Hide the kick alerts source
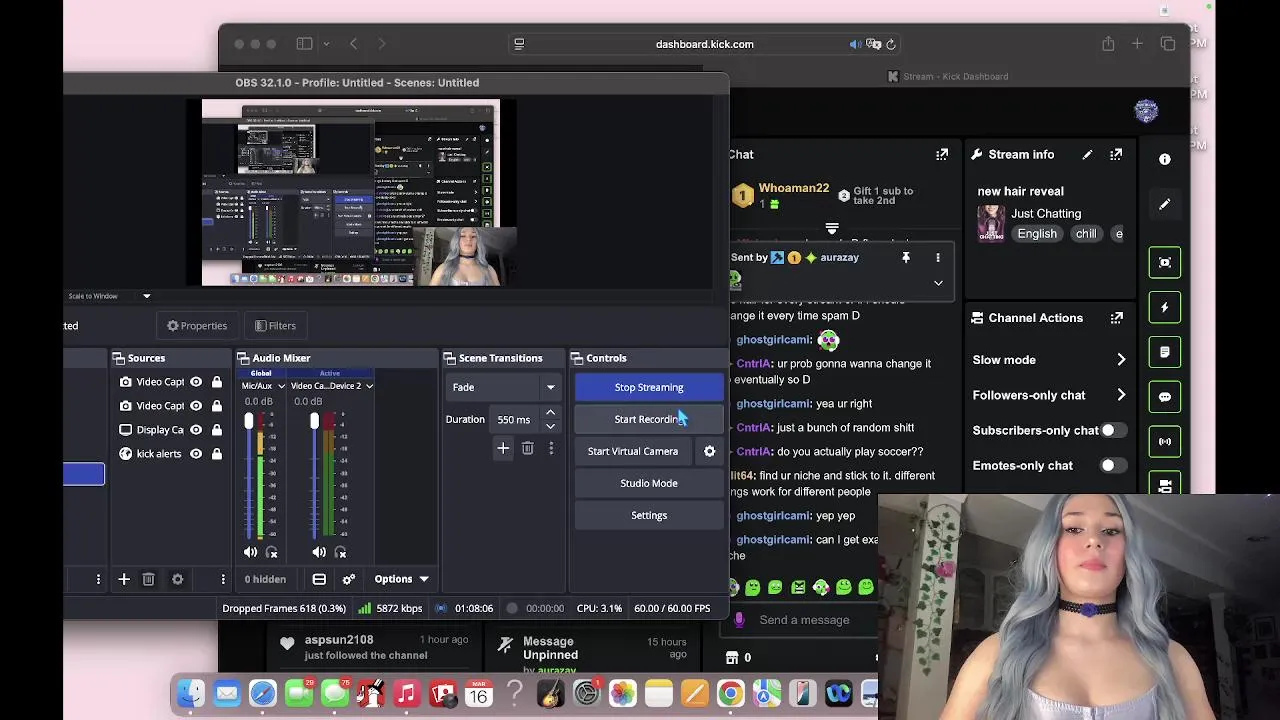 click(x=196, y=454)
